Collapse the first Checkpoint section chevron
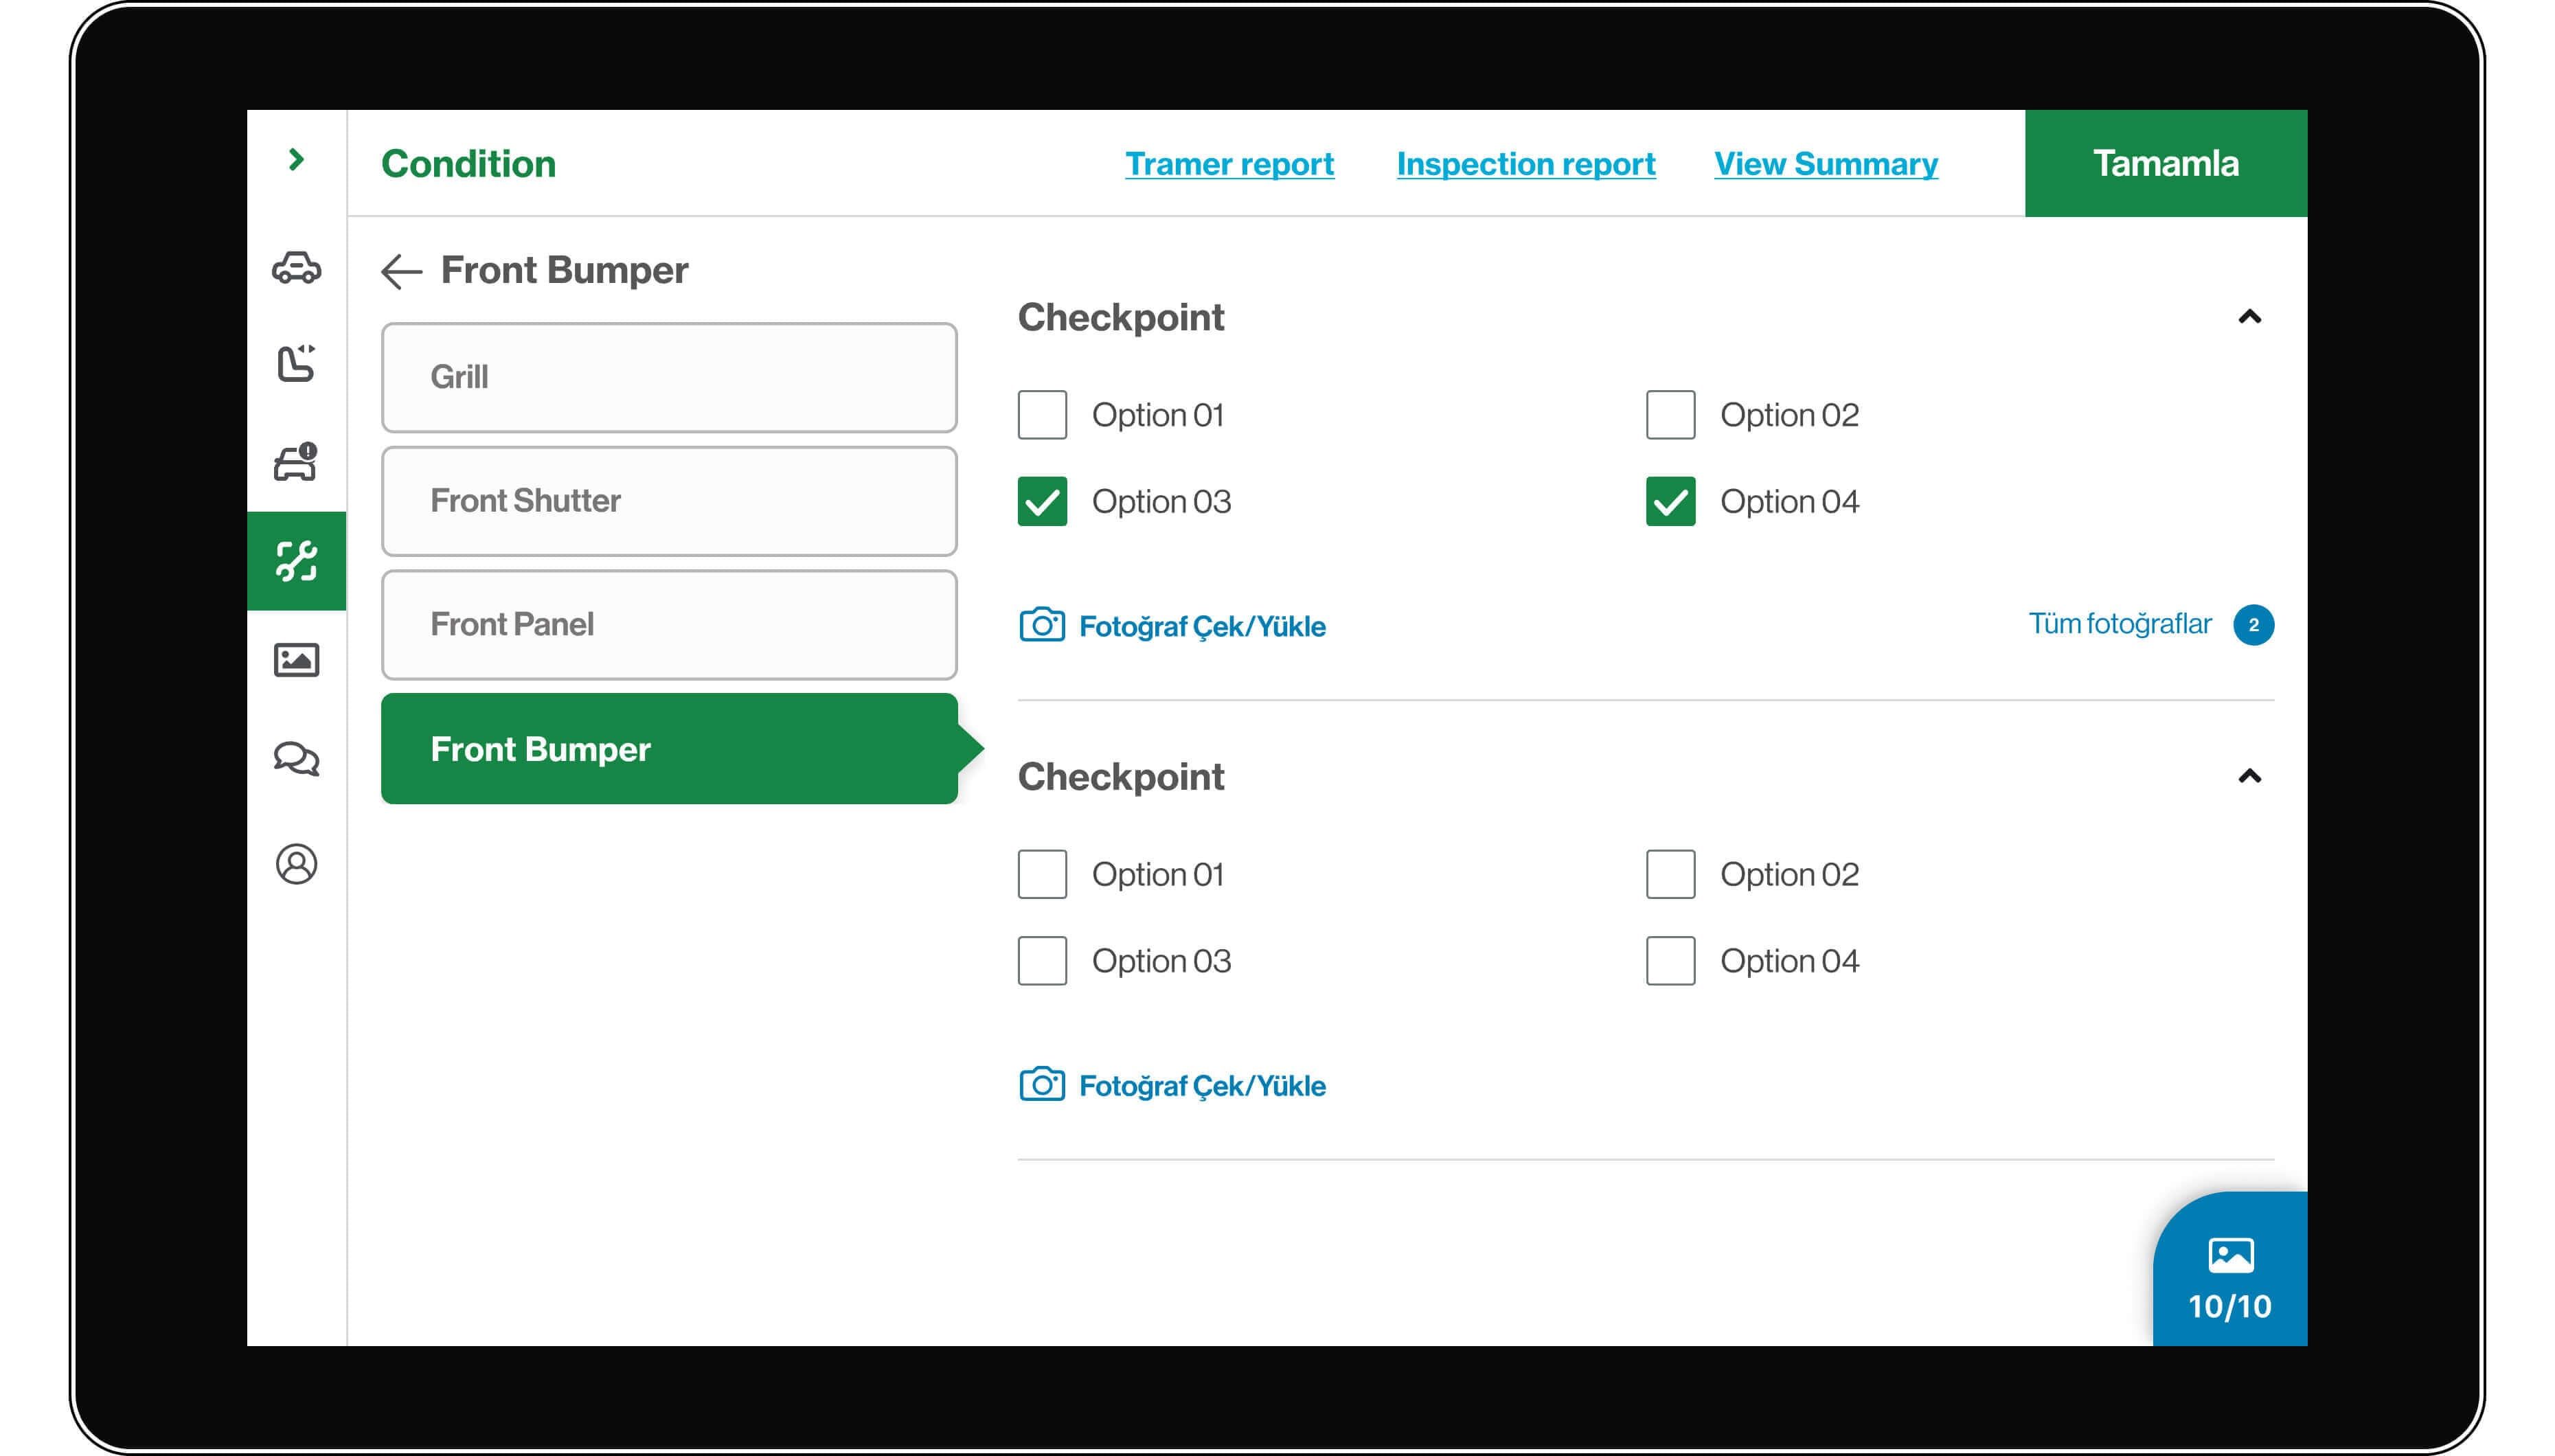This screenshot has height=1456, width=2555. point(2249,317)
